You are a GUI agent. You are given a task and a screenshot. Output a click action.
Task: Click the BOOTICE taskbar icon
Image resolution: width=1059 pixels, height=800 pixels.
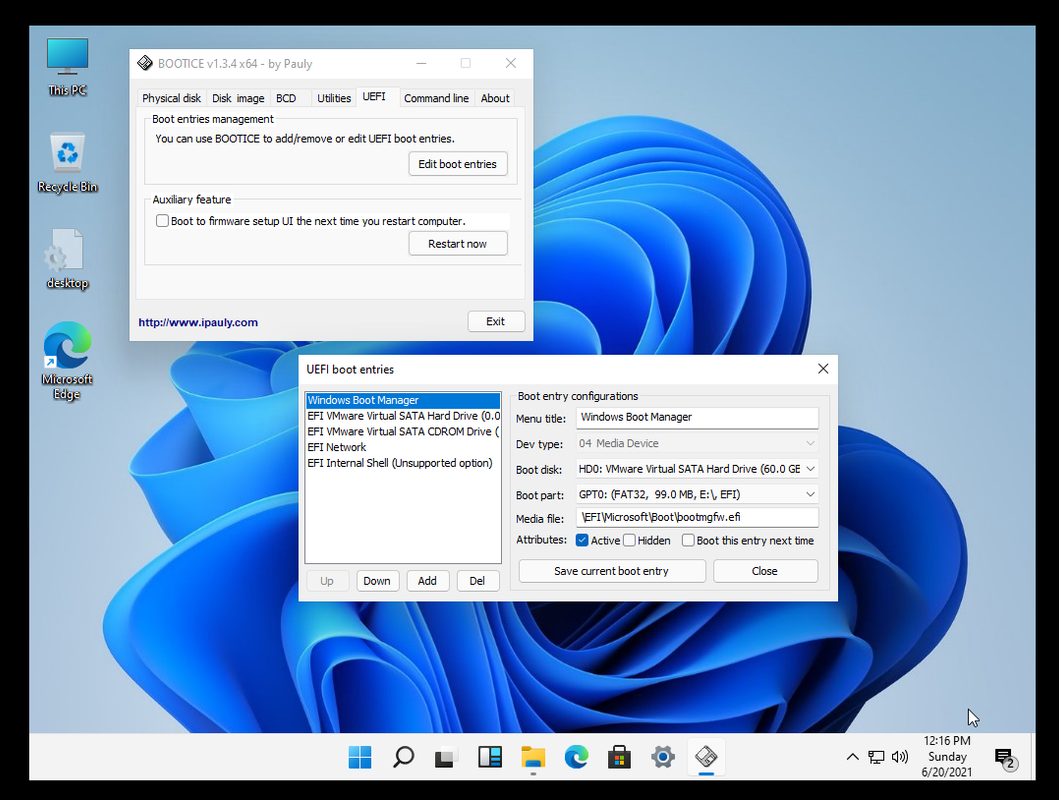tap(706, 757)
